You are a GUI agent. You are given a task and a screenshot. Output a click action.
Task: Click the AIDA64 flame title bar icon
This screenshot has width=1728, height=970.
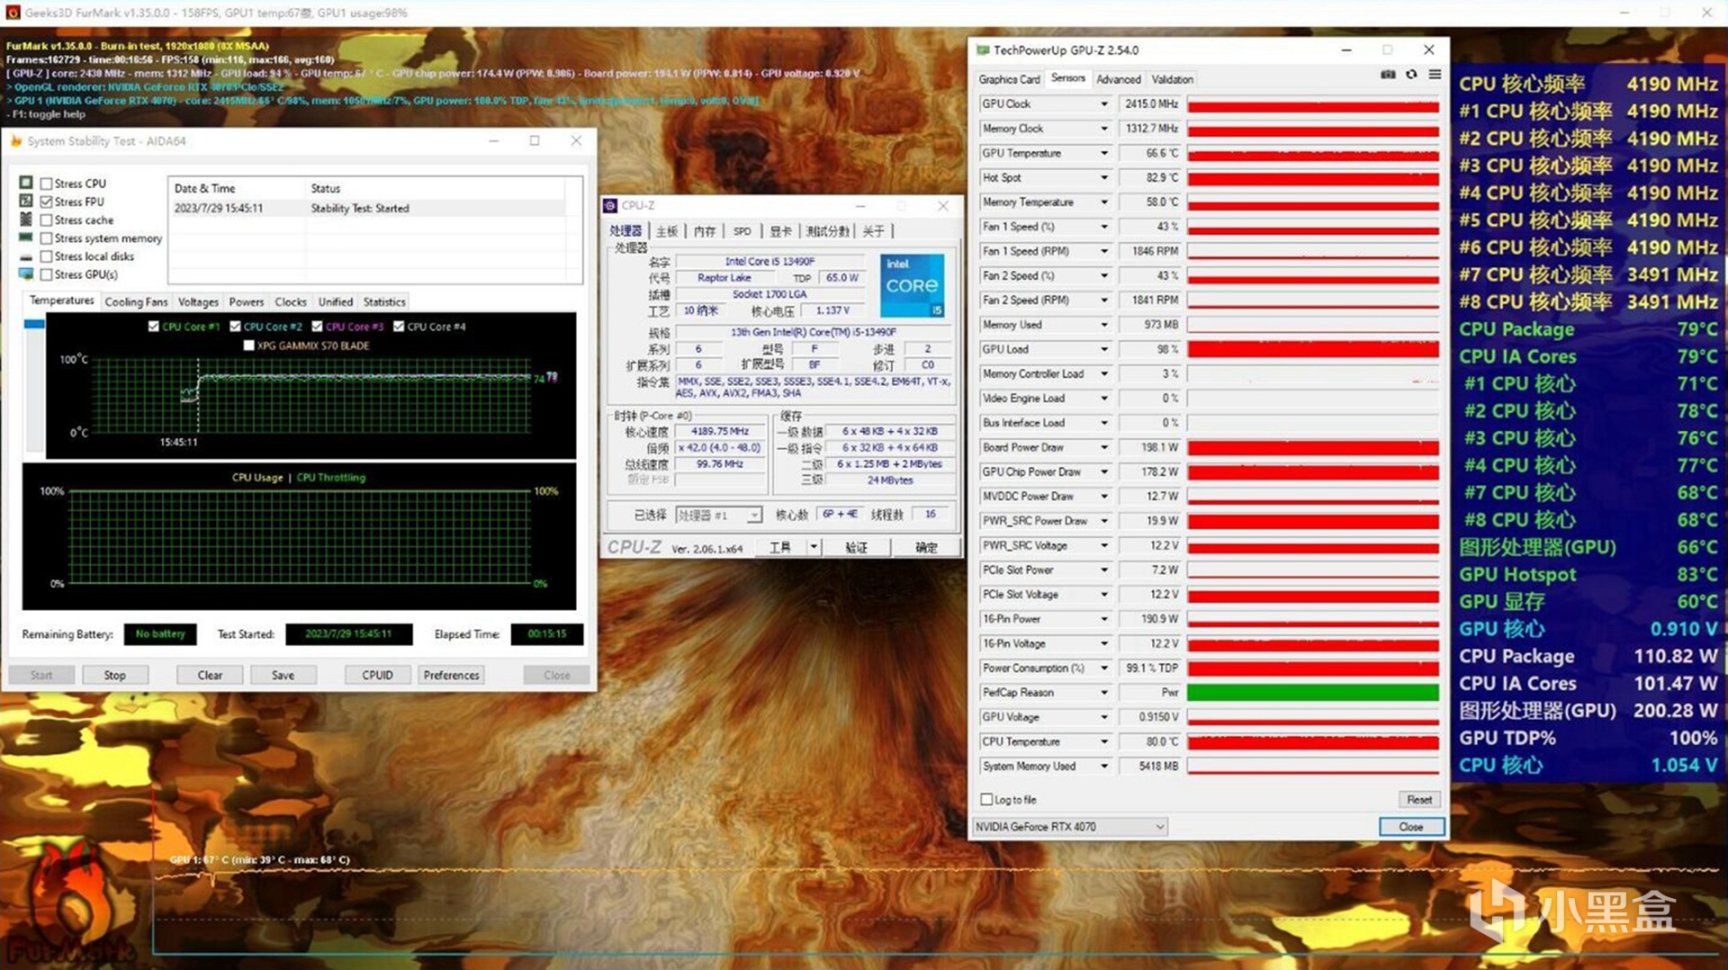(16, 141)
